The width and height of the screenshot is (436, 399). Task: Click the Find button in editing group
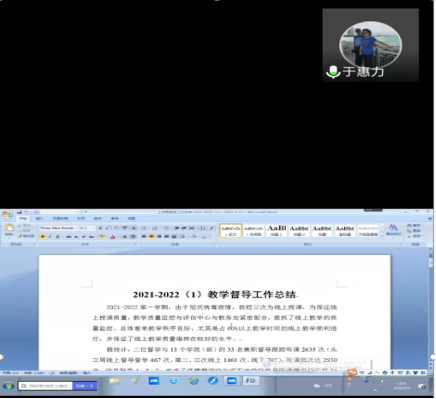click(414, 226)
